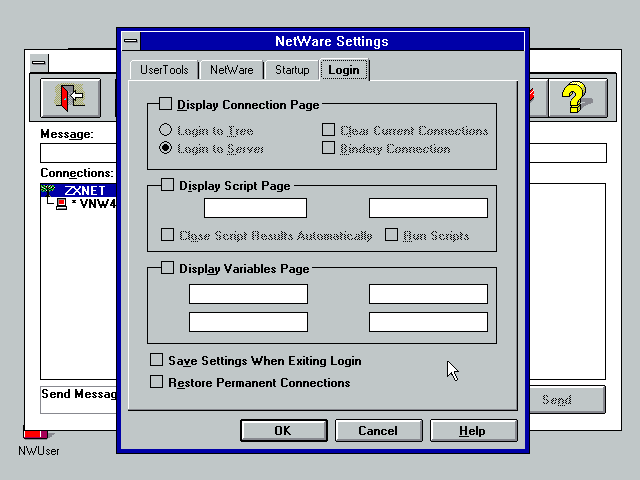
Task: Switch to the UserTools tab
Action: (x=164, y=70)
